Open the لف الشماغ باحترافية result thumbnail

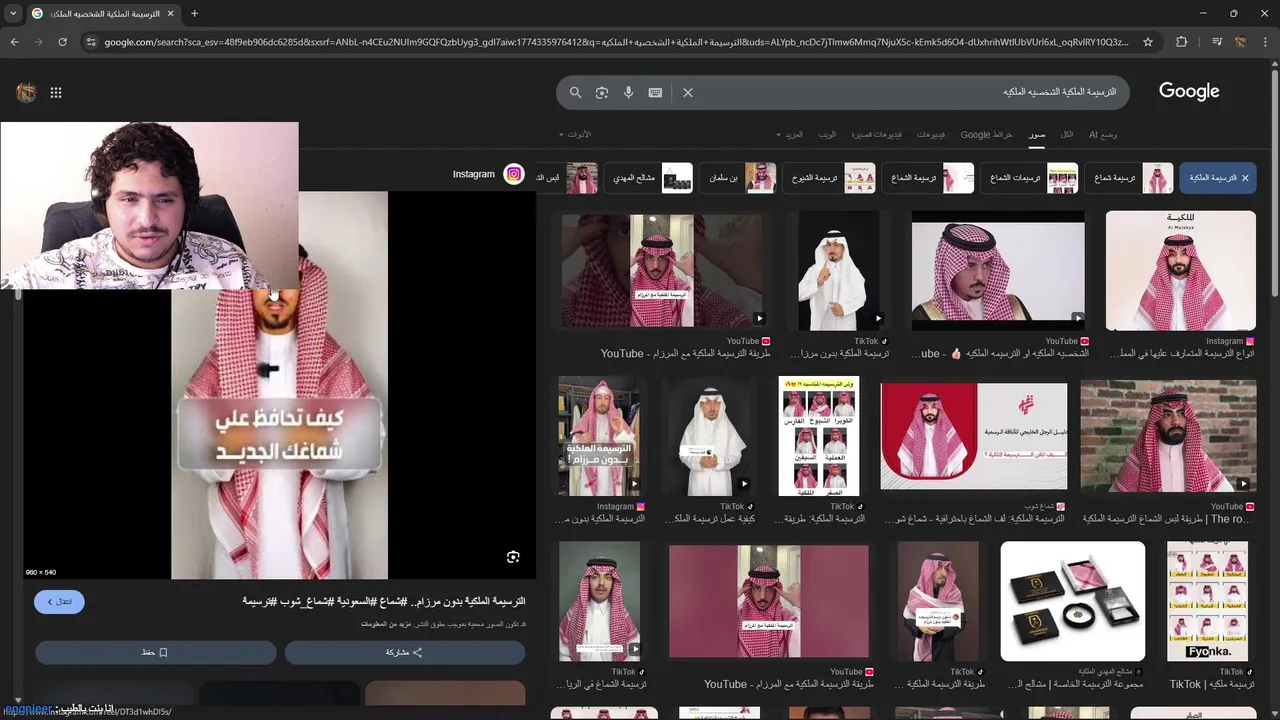pos(973,436)
